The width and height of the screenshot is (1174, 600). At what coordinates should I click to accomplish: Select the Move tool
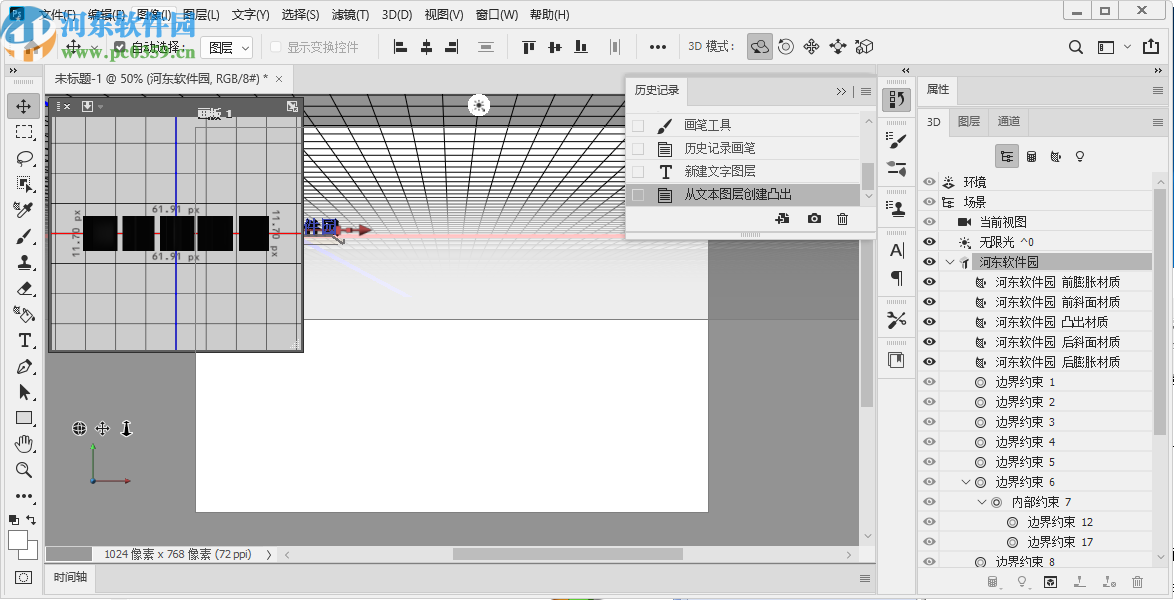tap(23, 105)
